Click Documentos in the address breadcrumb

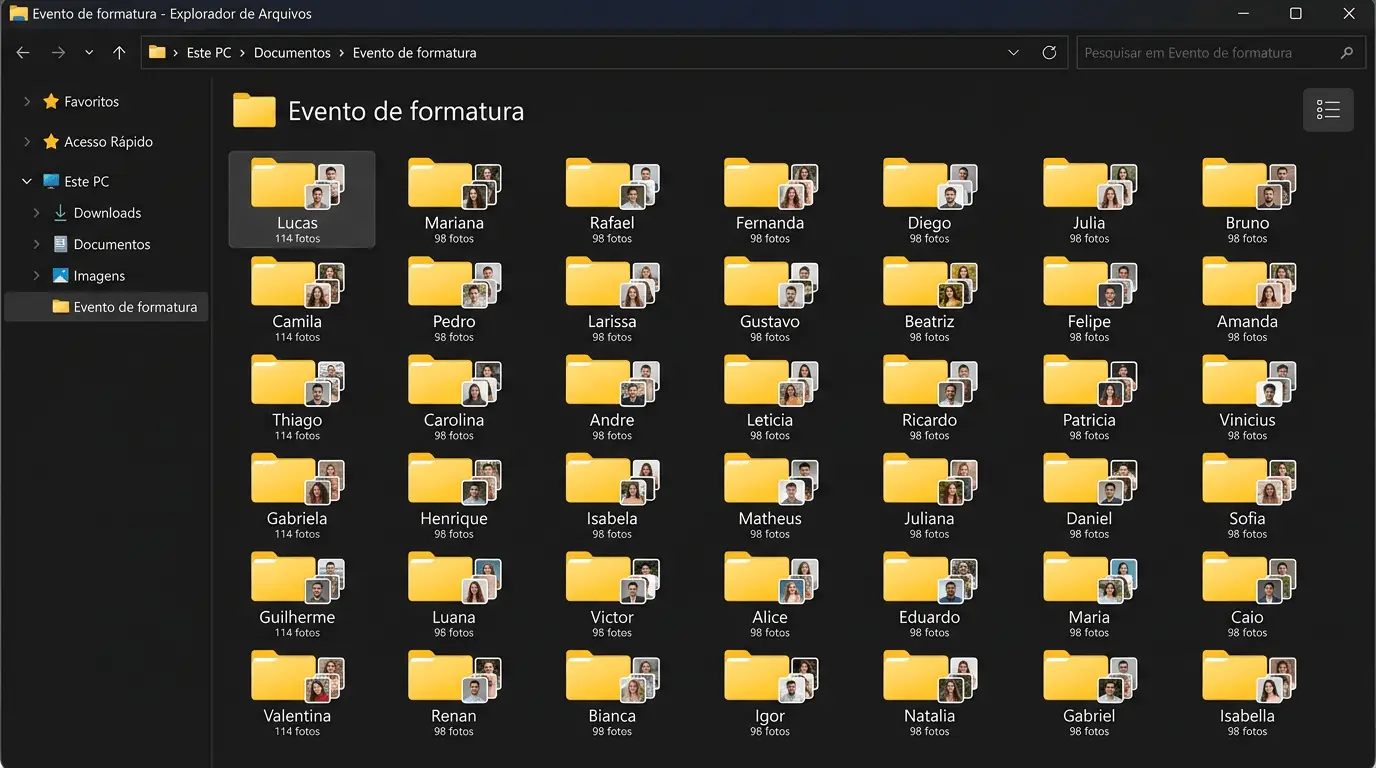point(292,53)
